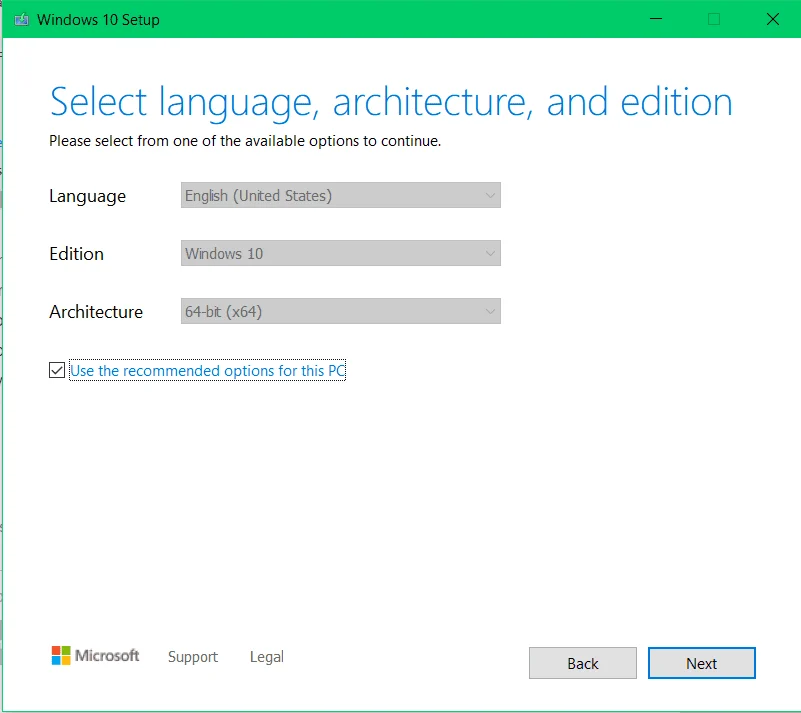Image resolution: width=801 pixels, height=713 pixels.
Task: Click the Next button
Action: [x=701, y=663]
